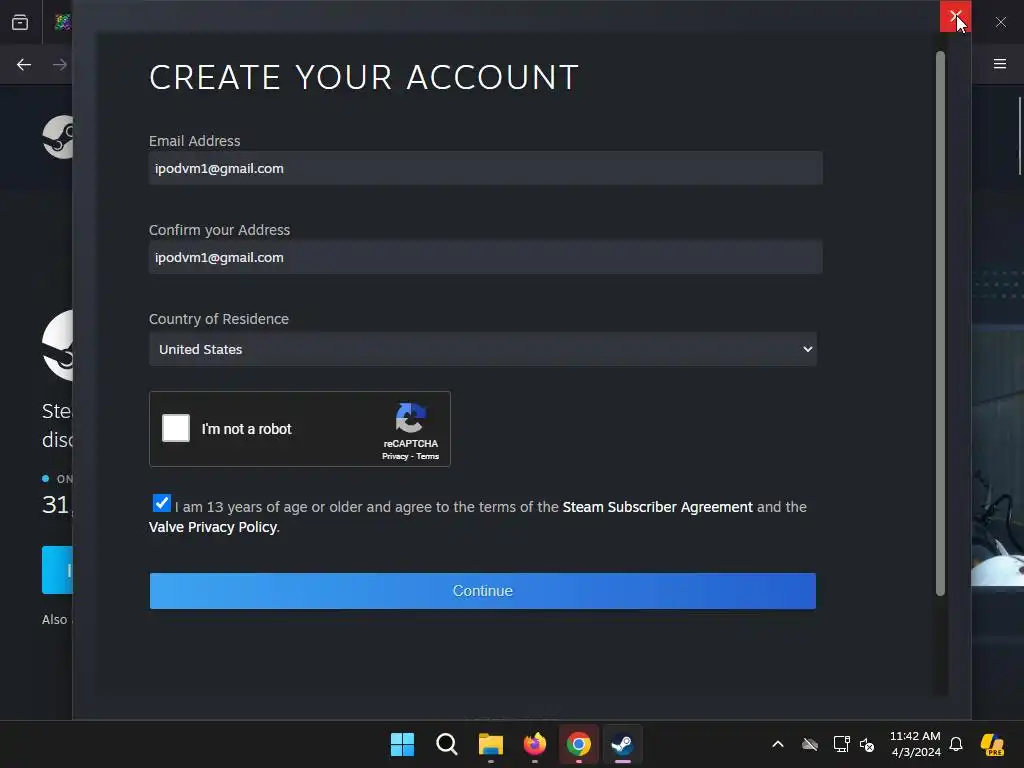Switch to Steam in the taskbar

tap(622, 744)
